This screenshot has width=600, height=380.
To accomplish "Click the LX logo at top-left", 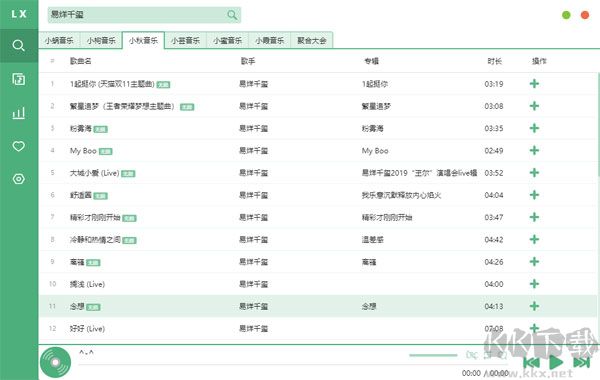I will click(x=19, y=14).
